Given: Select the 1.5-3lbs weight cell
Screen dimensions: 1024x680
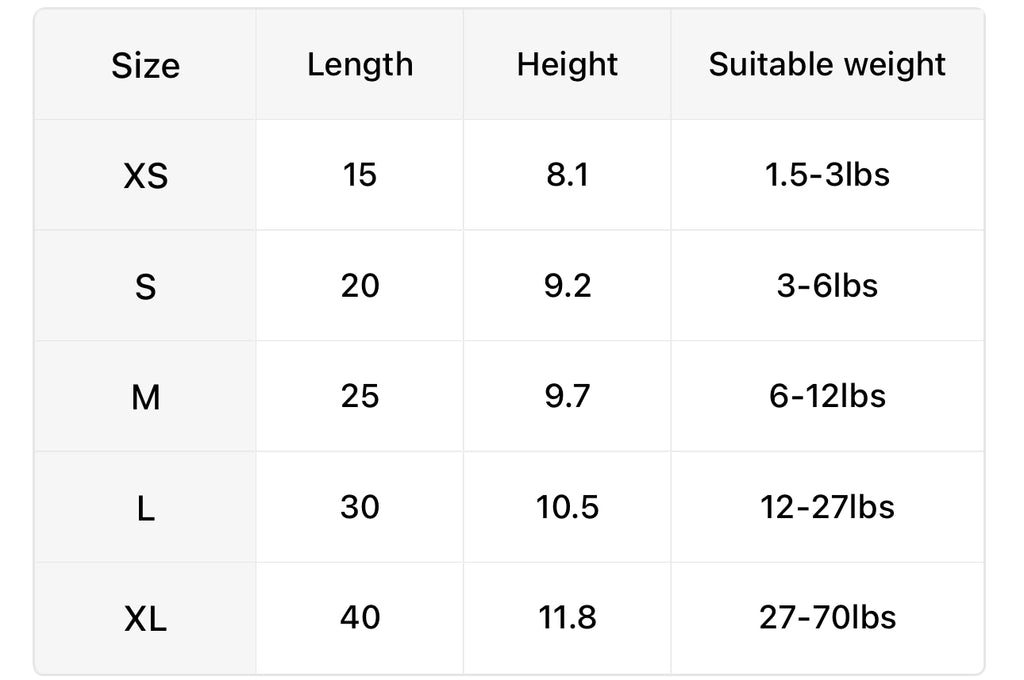Looking at the screenshot, I should pos(827,175).
